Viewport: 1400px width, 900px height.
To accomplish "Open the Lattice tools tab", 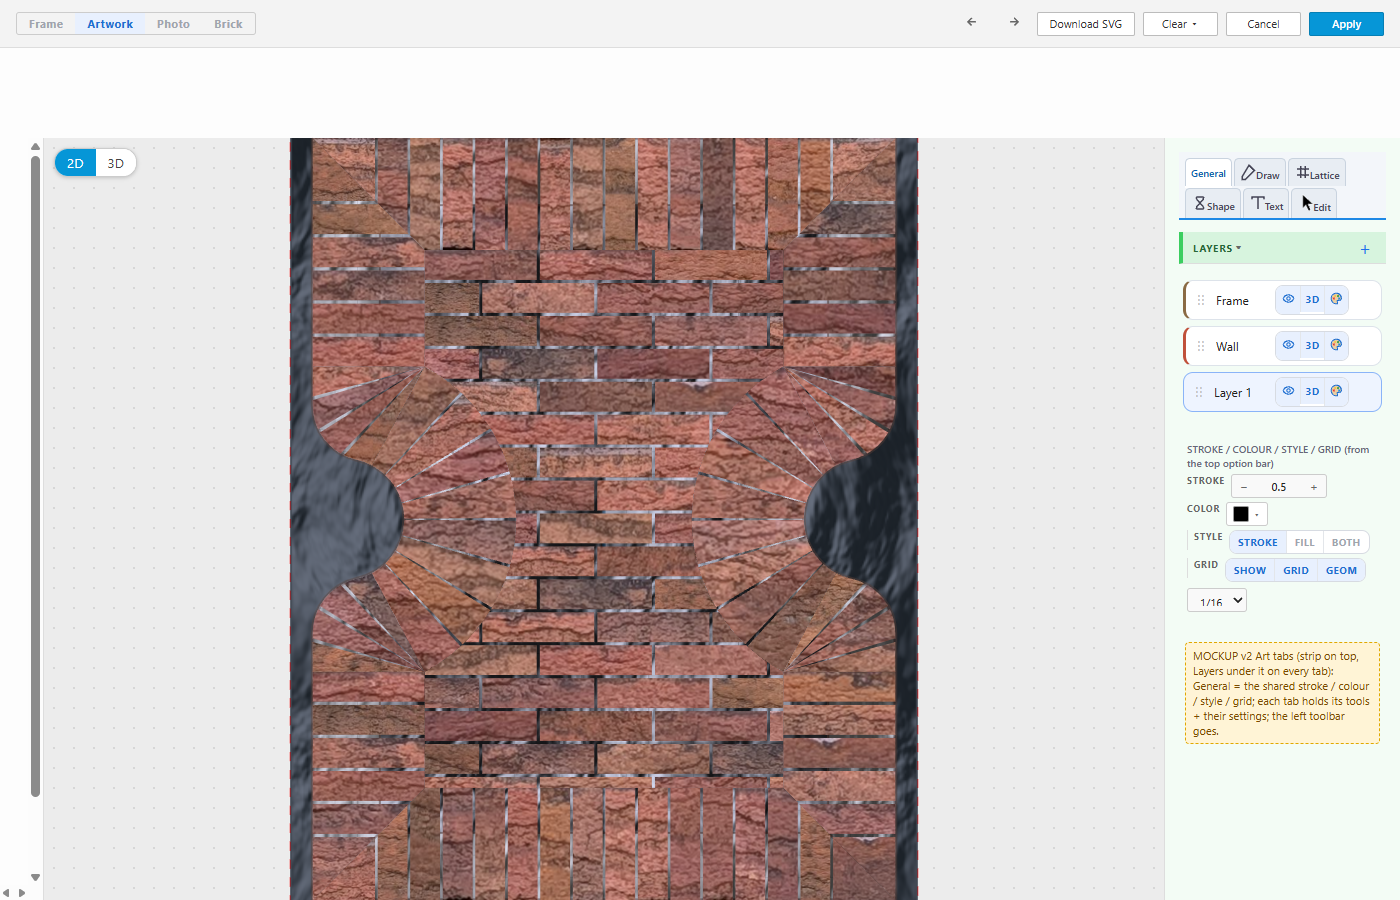I will [1317, 173].
